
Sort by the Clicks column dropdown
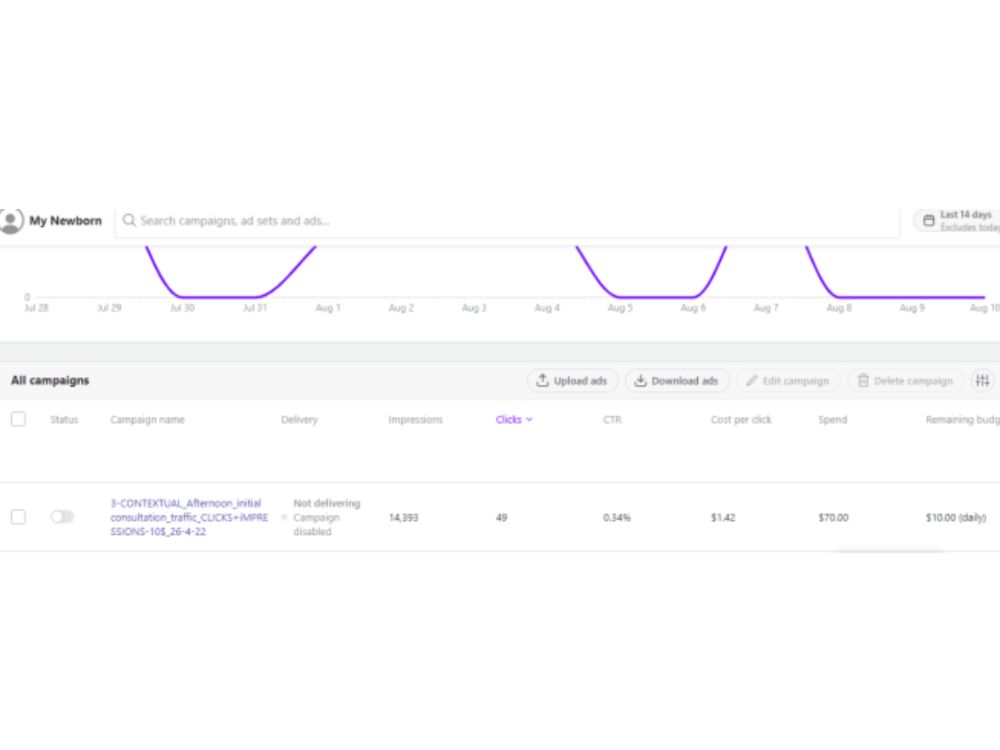point(514,420)
